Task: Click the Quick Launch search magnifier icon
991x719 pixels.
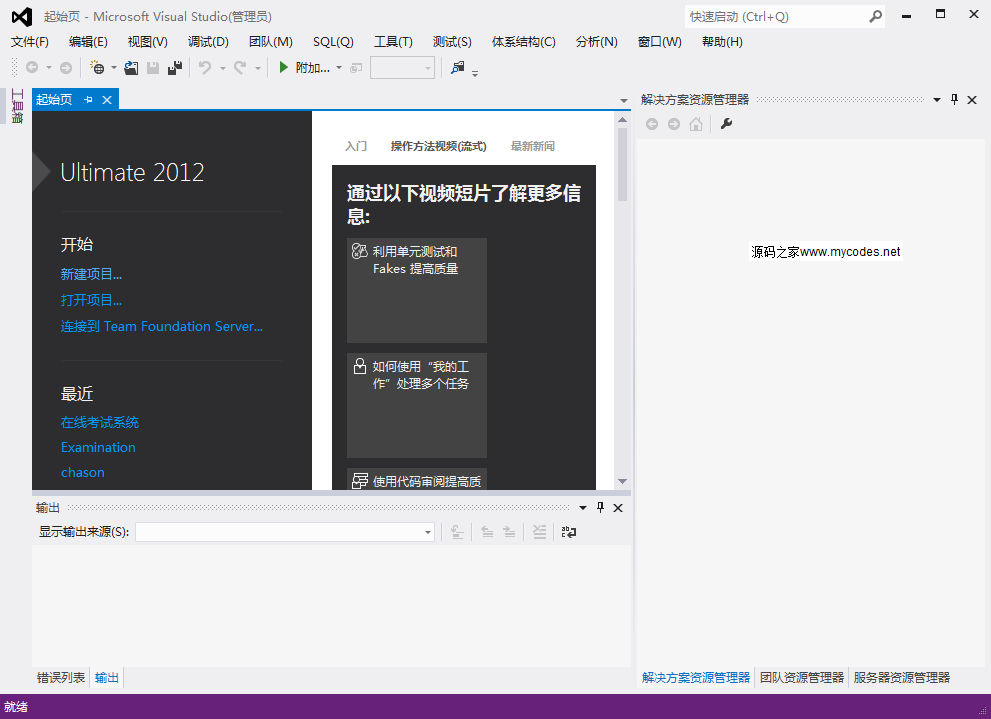Action: point(876,17)
